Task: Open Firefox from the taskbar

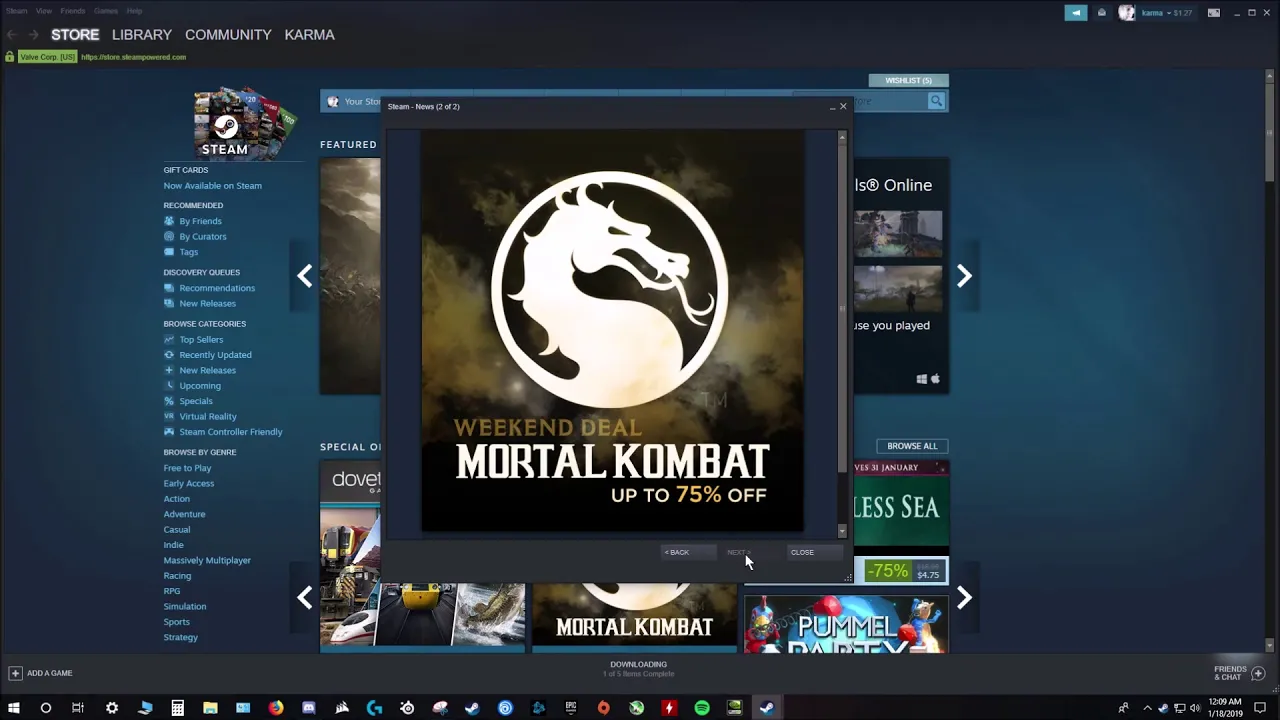Action: point(276,708)
